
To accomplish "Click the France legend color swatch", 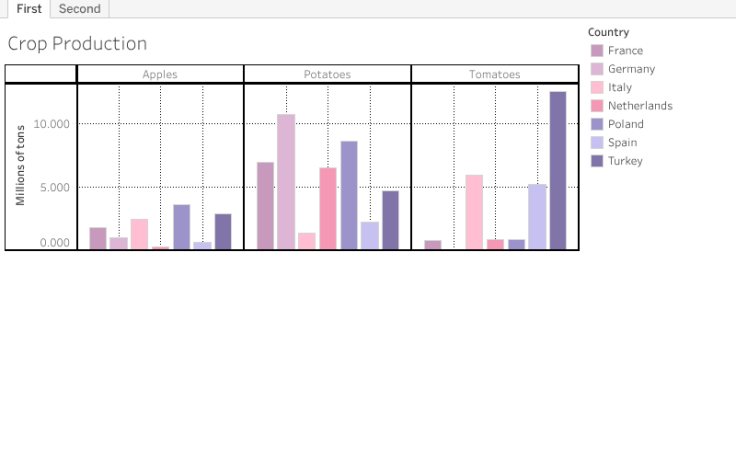I will pyautogui.click(x=597, y=51).
